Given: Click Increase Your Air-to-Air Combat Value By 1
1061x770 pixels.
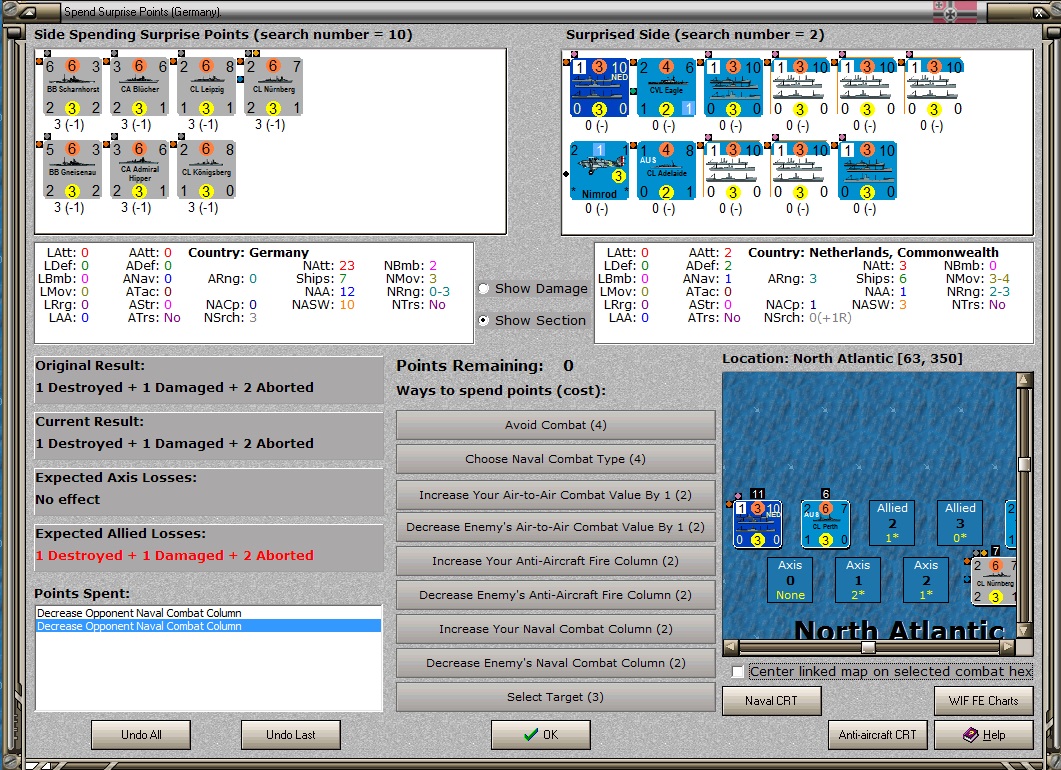Looking at the screenshot, I should pos(556,495).
